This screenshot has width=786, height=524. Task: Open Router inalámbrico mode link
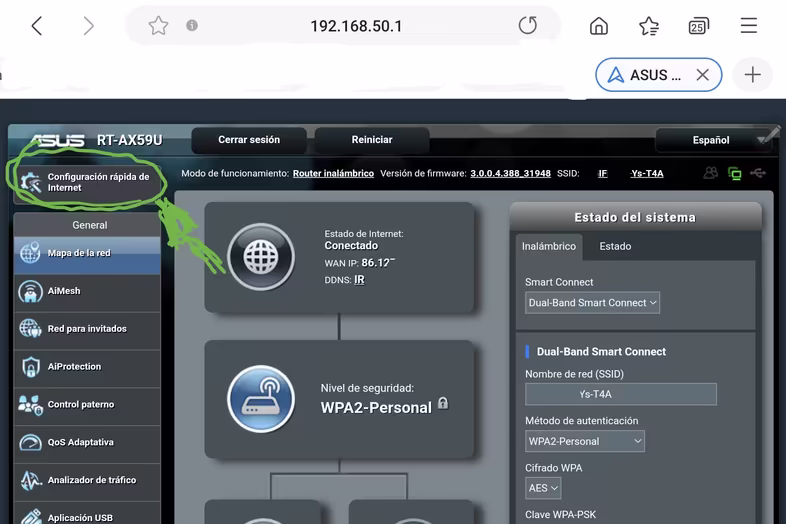333,173
